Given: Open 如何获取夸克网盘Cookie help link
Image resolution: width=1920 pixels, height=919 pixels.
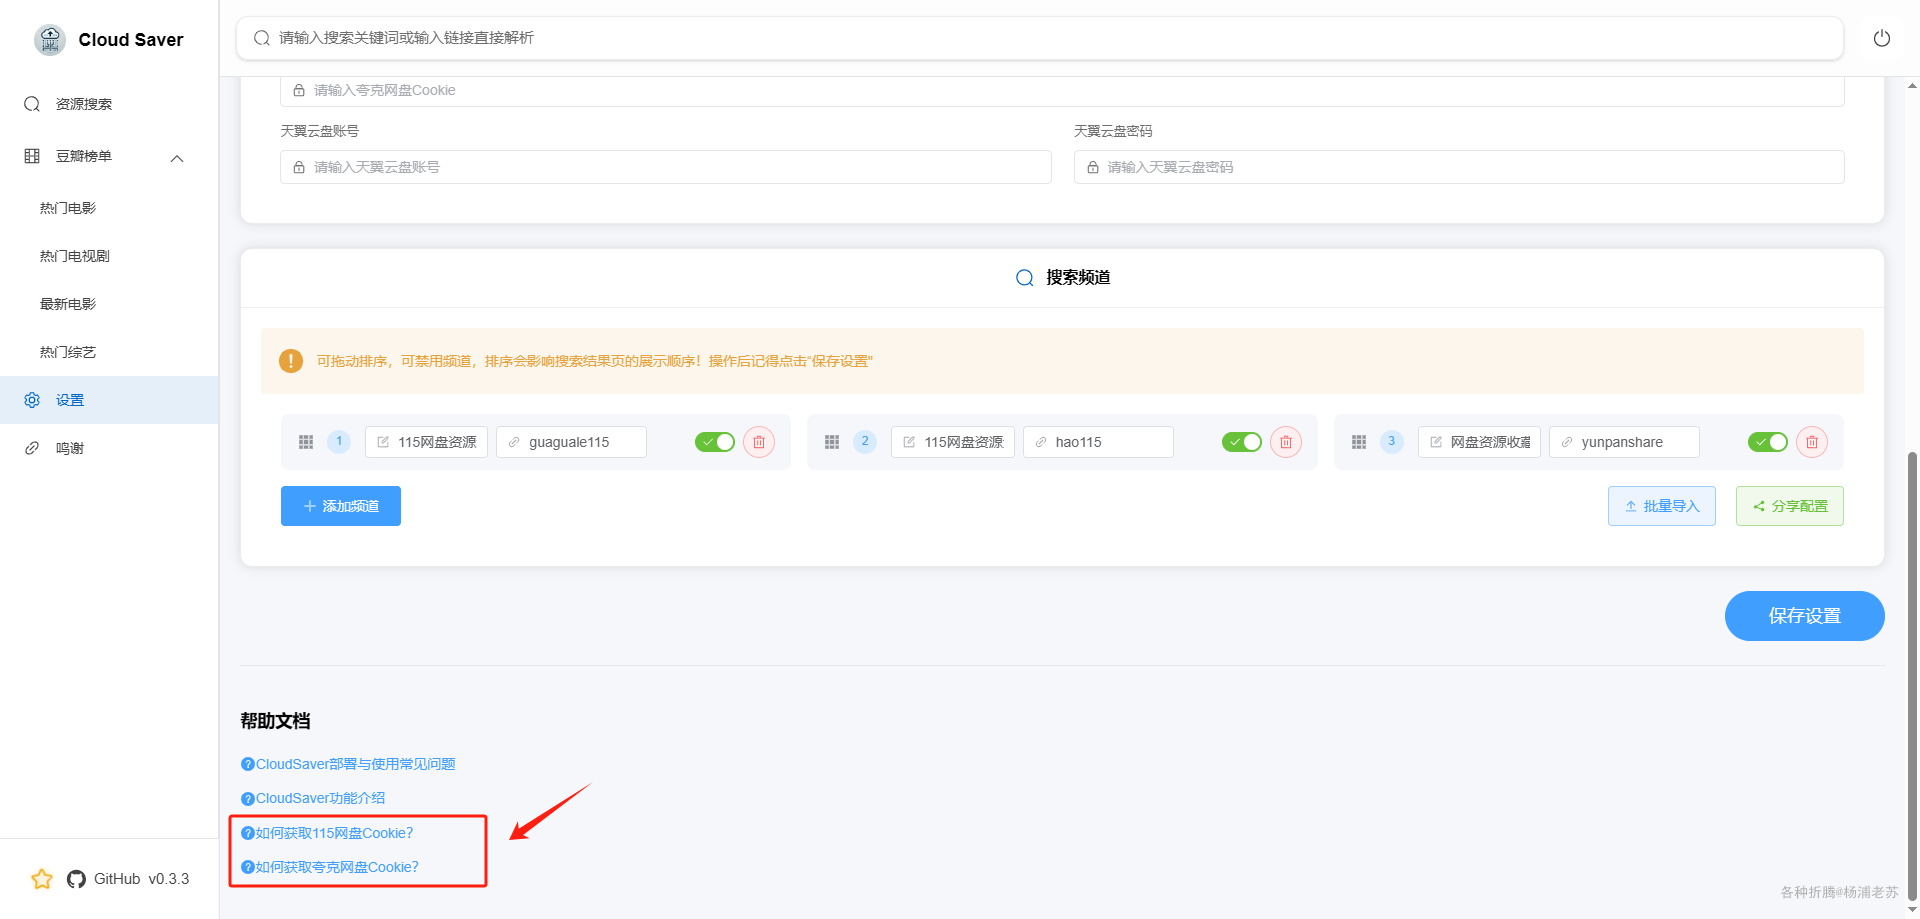Looking at the screenshot, I should pos(337,867).
